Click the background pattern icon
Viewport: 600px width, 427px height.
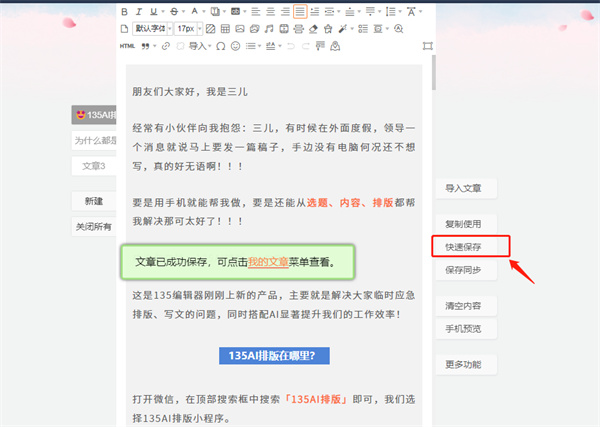point(210,29)
